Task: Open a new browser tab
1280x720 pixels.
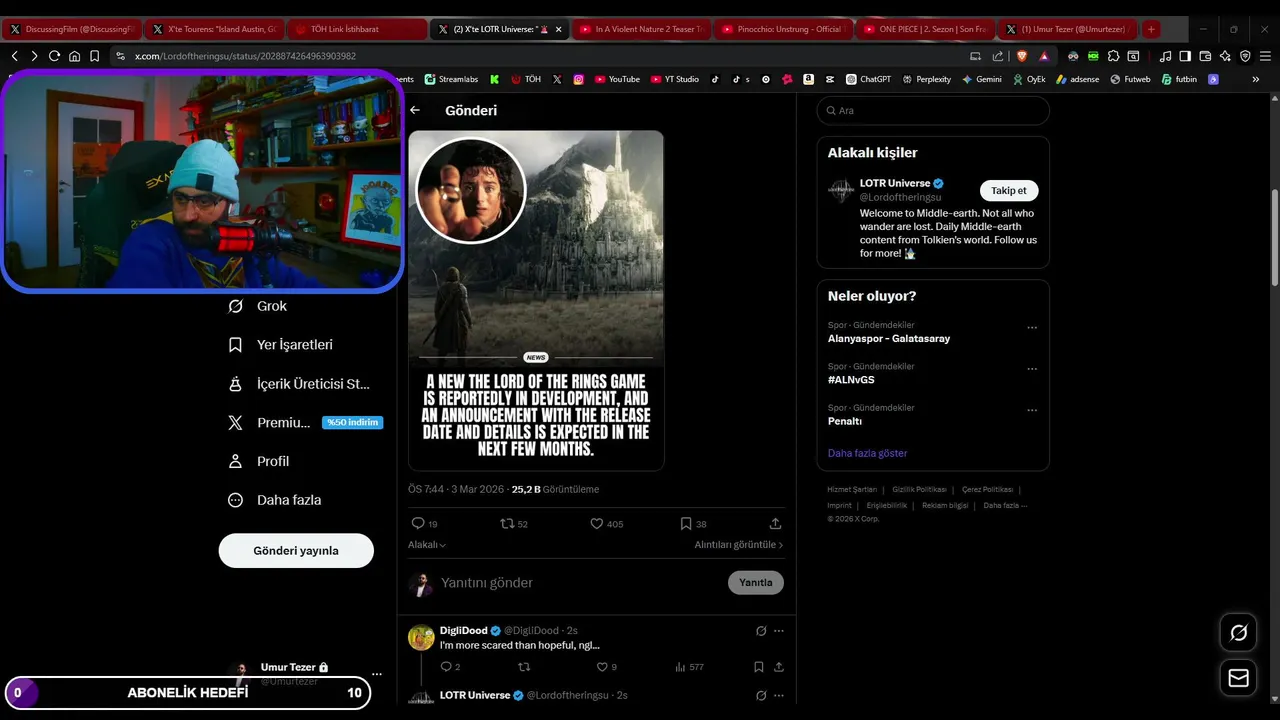Action: [1151, 29]
